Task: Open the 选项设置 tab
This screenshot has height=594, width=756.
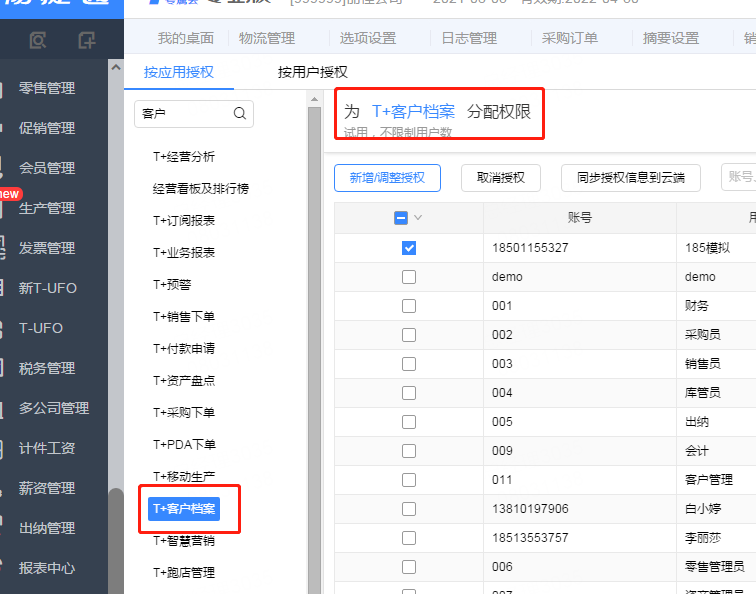Action: pos(368,38)
